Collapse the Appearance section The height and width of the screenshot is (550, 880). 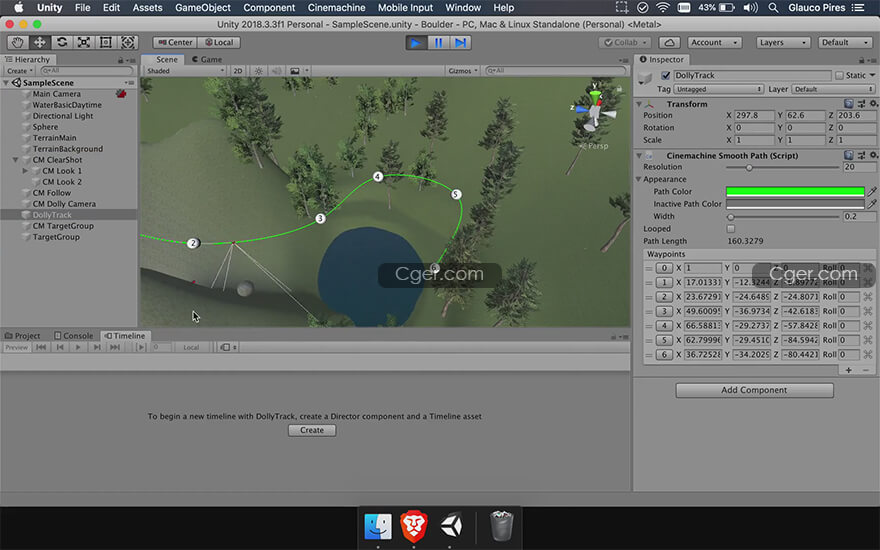[638, 180]
